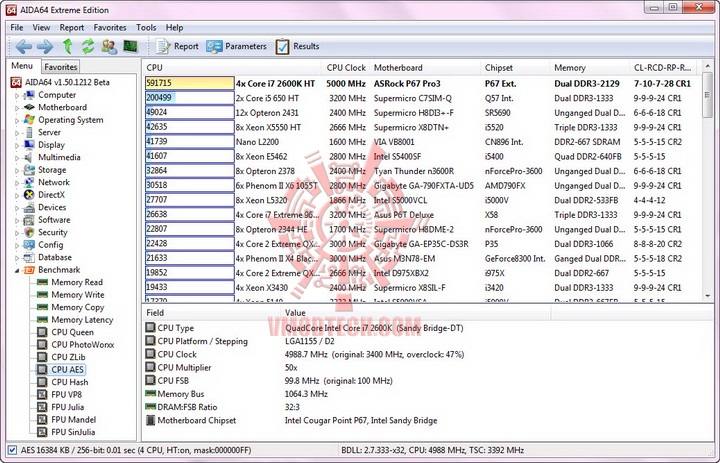720x463 pixels.
Task: Click the green Up arrow icon
Action: coord(68,46)
